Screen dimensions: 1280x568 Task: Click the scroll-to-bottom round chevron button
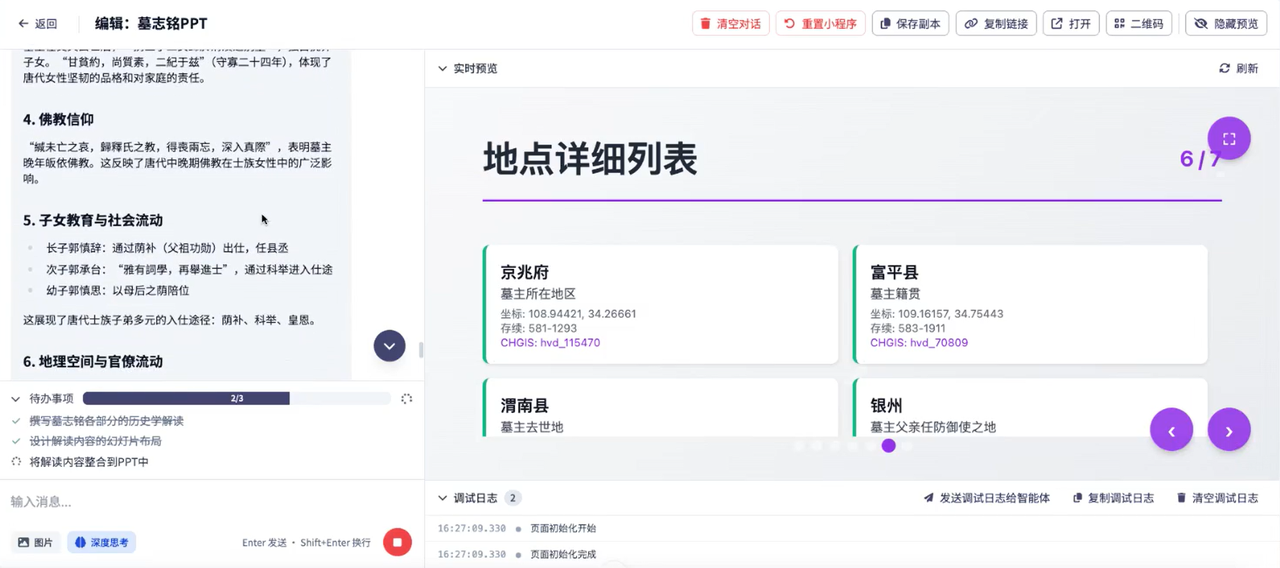pos(389,346)
